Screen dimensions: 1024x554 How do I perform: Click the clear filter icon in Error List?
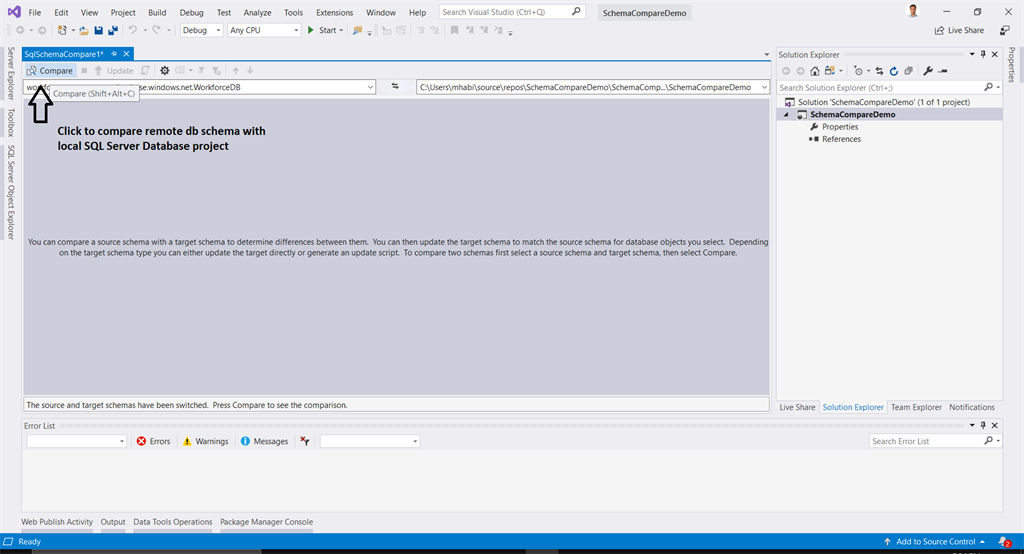point(304,441)
